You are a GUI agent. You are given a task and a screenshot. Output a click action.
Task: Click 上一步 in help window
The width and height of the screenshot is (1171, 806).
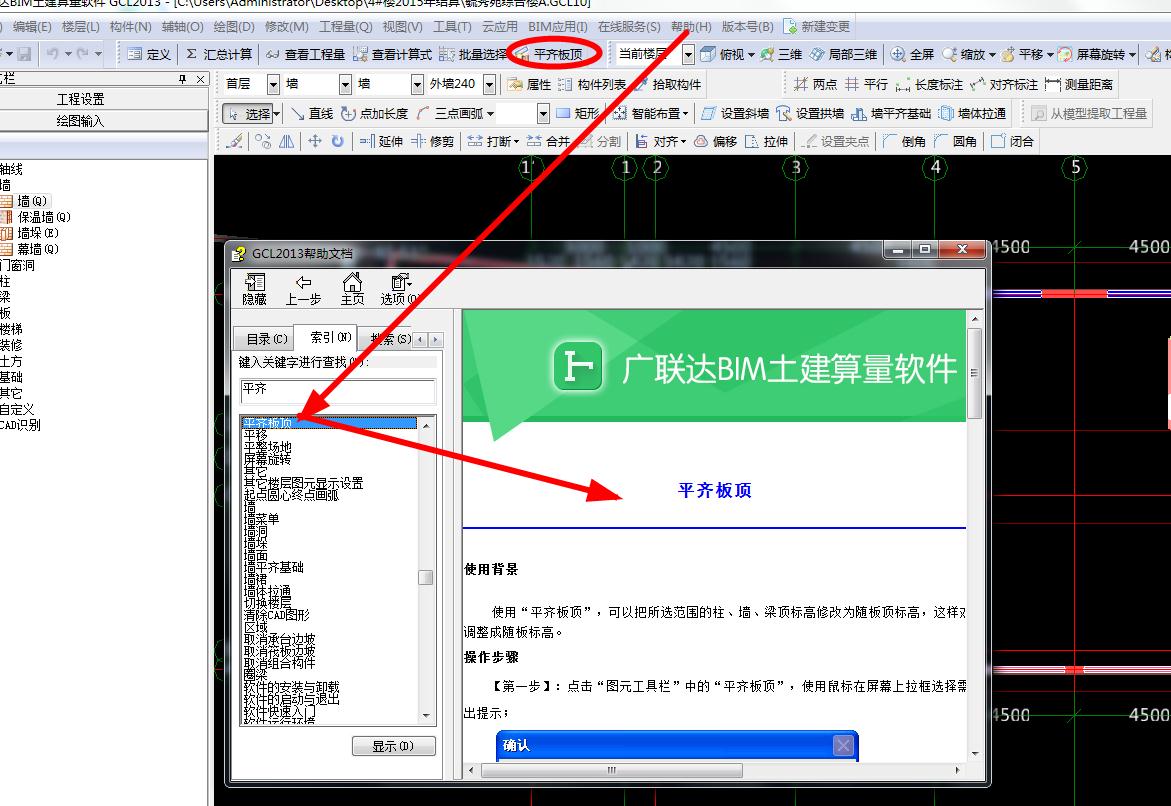coord(303,289)
